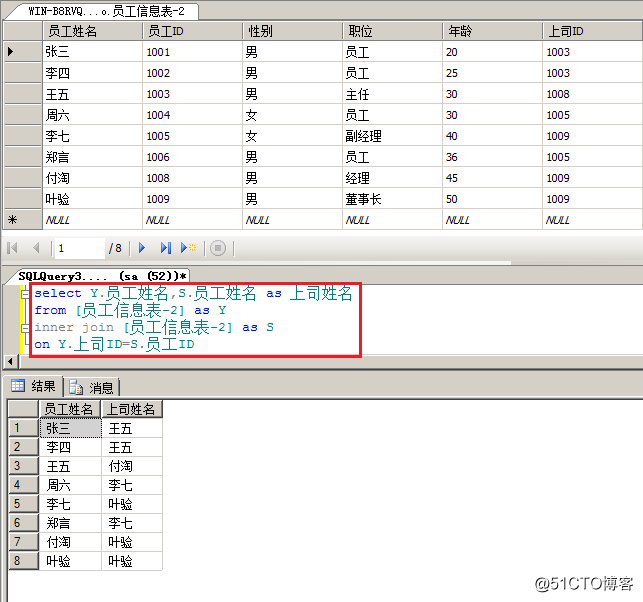The image size is (643, 602).
Task: Click 女 gender cell in 周六 row
Action: point(293,115)
